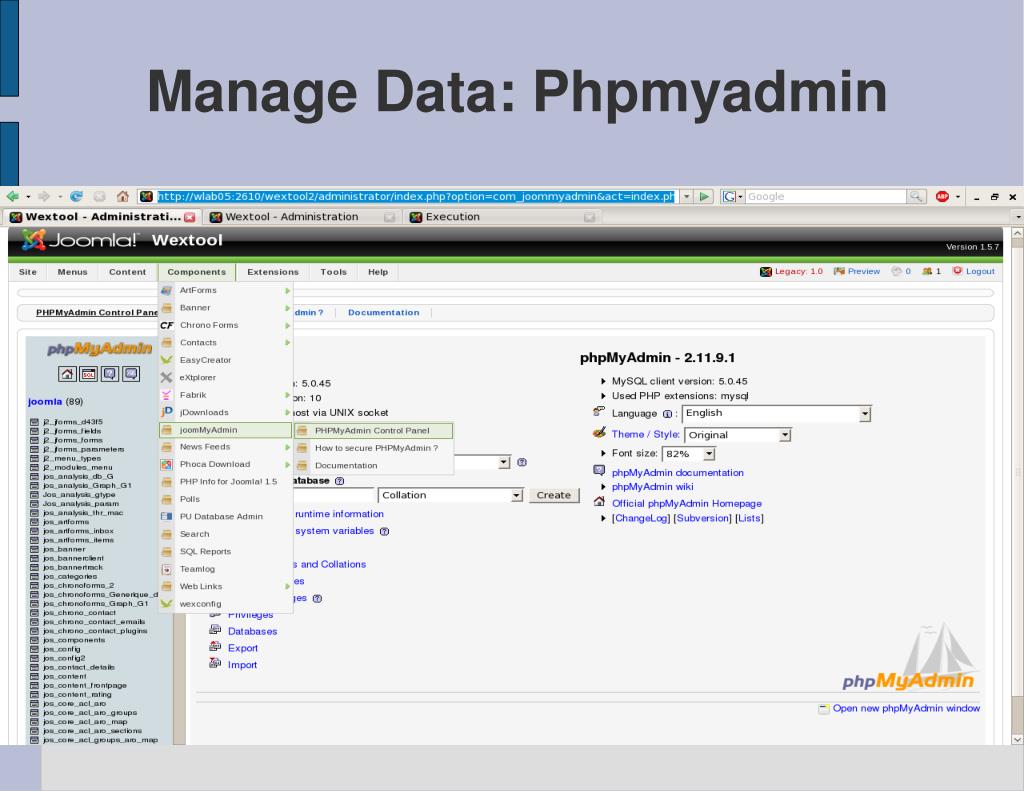Open the ChangeLog link
1024x791 pixels.
coord(641,518)
